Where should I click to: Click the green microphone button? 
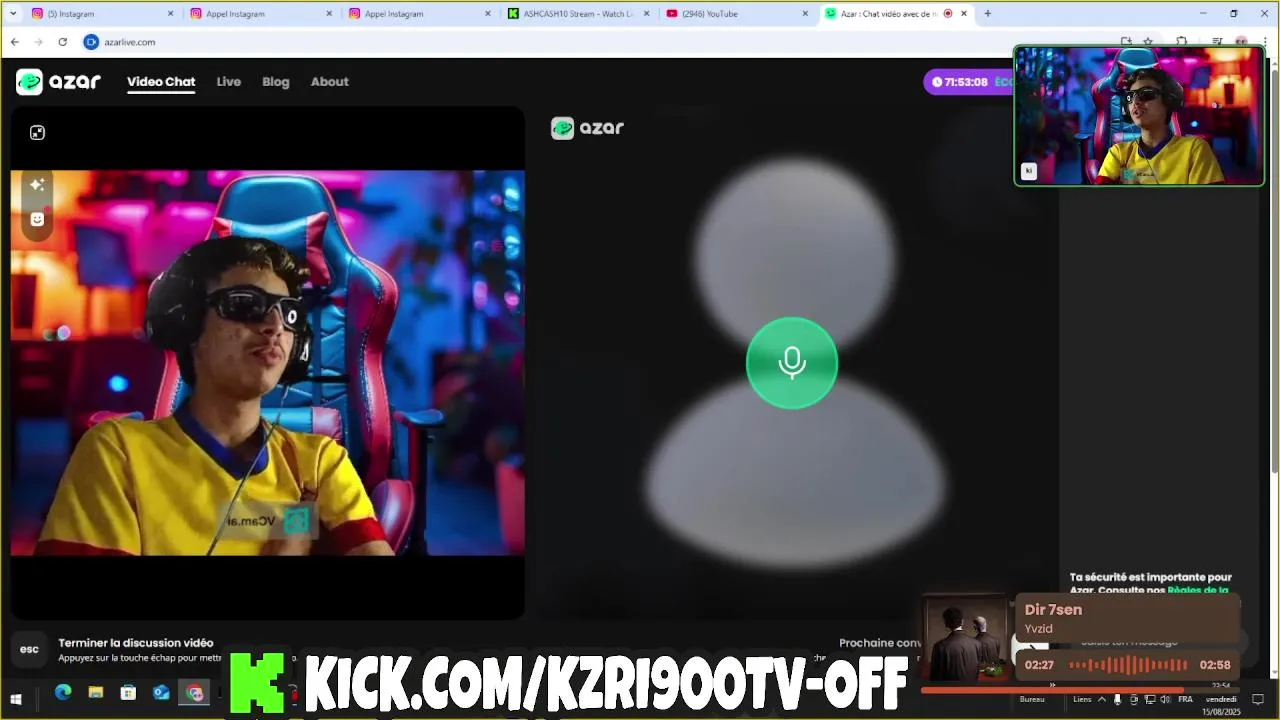[791, 362]
